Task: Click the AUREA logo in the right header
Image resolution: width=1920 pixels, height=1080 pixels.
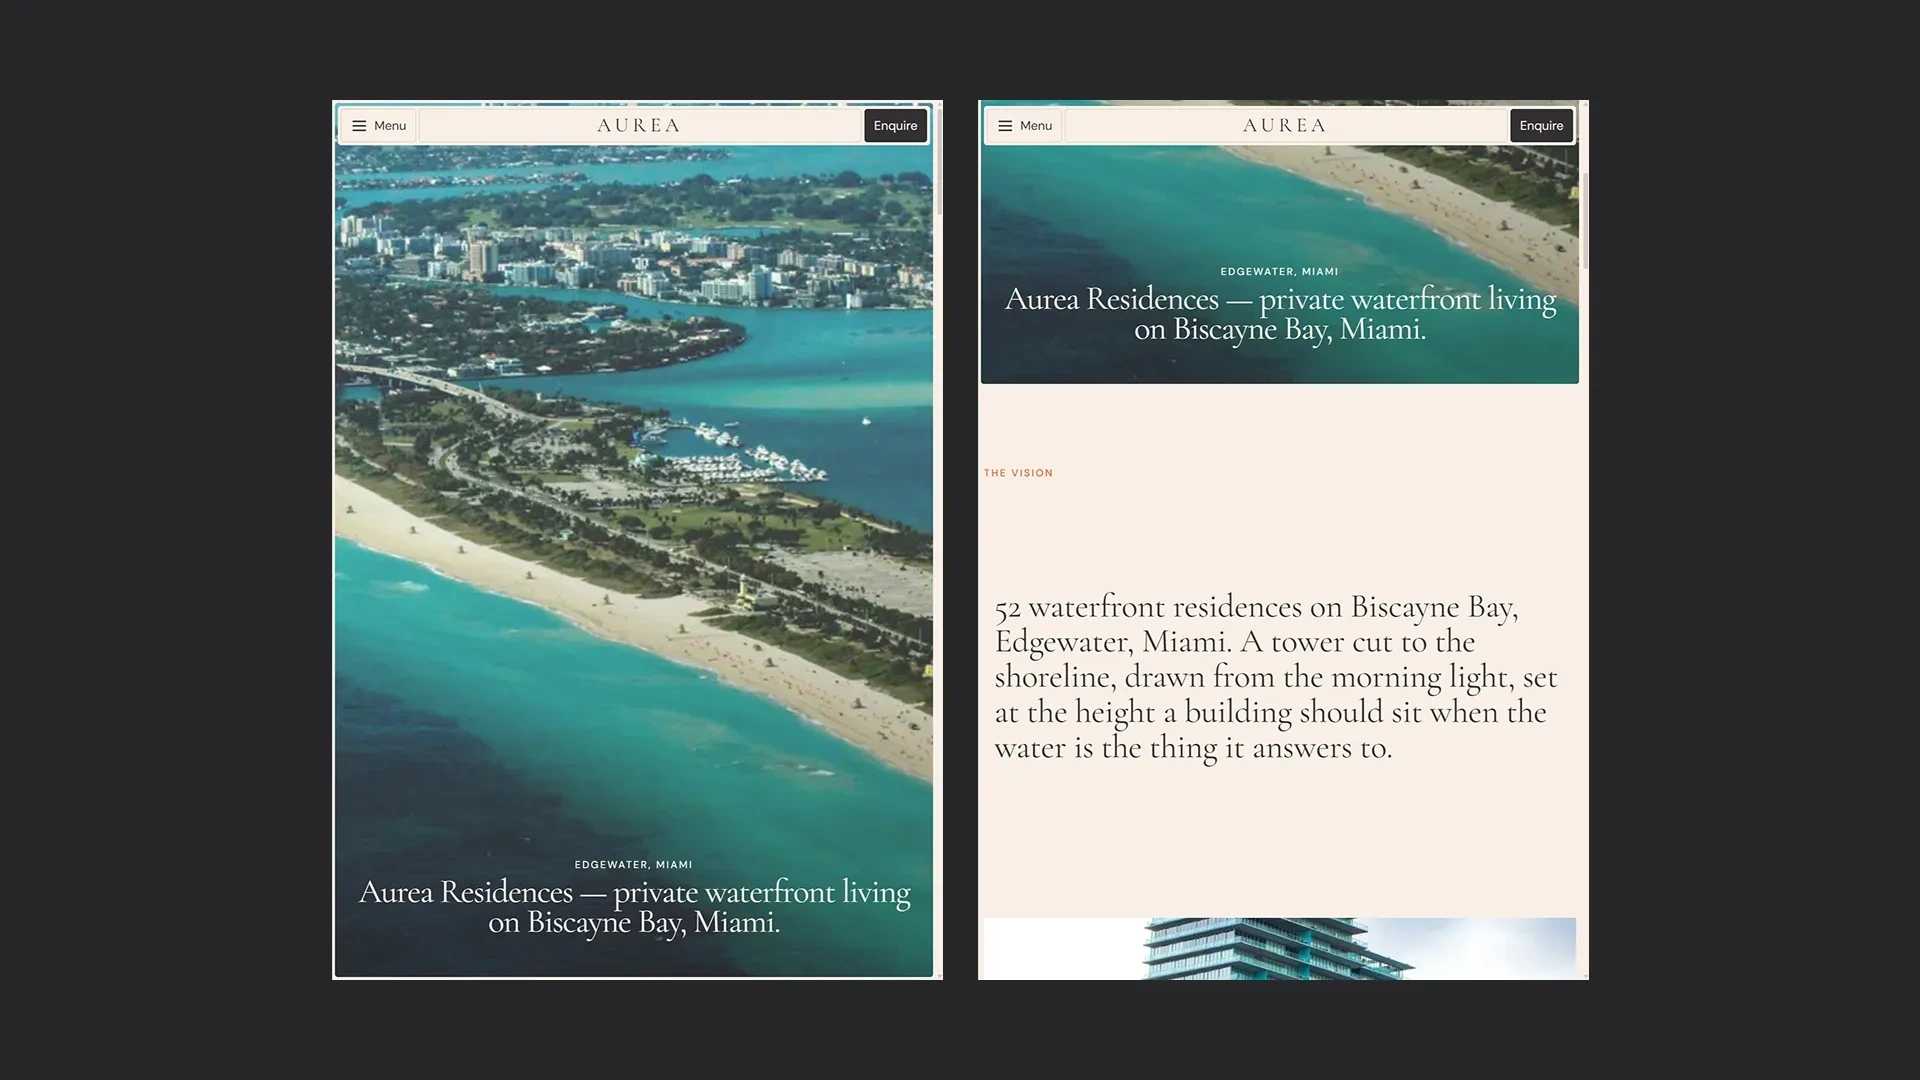Action: (x=1284, y=126)
